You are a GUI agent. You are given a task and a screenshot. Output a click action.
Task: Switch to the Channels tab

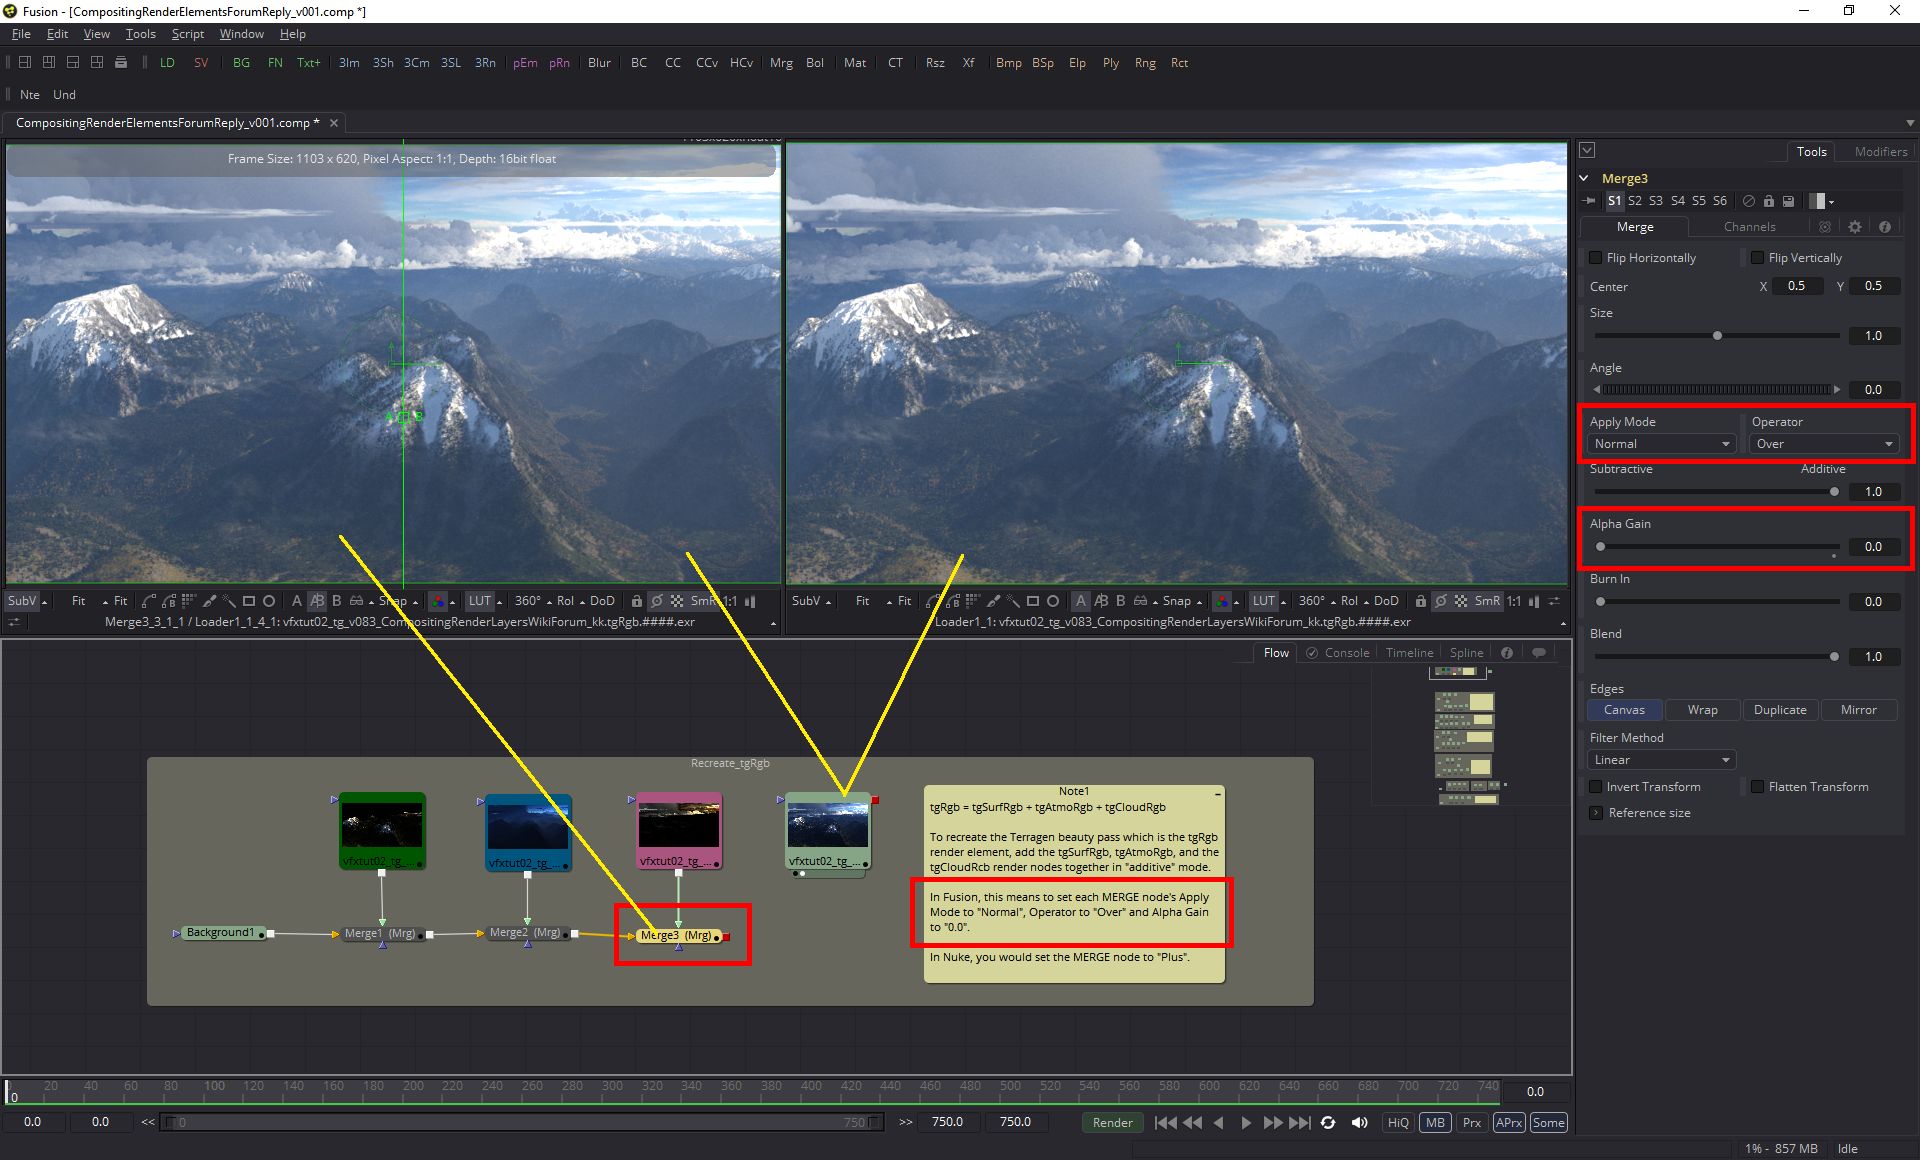[1749, 227]
